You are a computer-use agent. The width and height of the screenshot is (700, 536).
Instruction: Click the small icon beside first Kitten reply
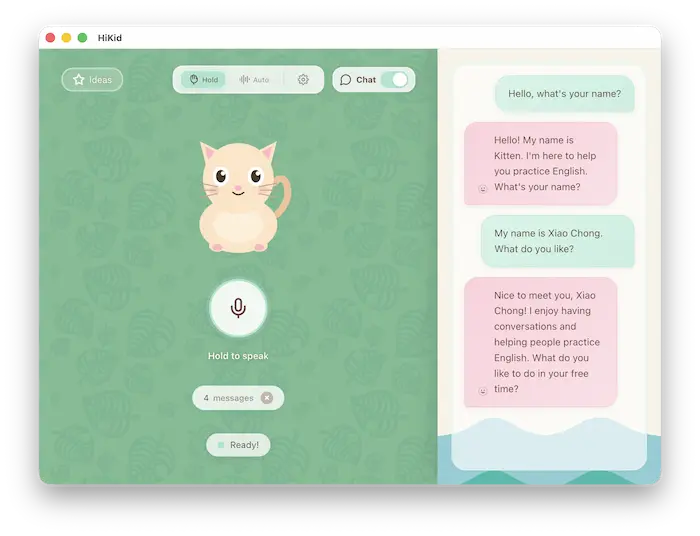coord(483,189)
